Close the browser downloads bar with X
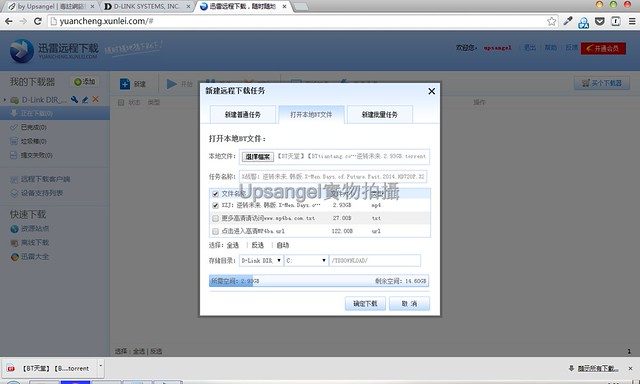640x384 pixels. click(x=631, y=368)
